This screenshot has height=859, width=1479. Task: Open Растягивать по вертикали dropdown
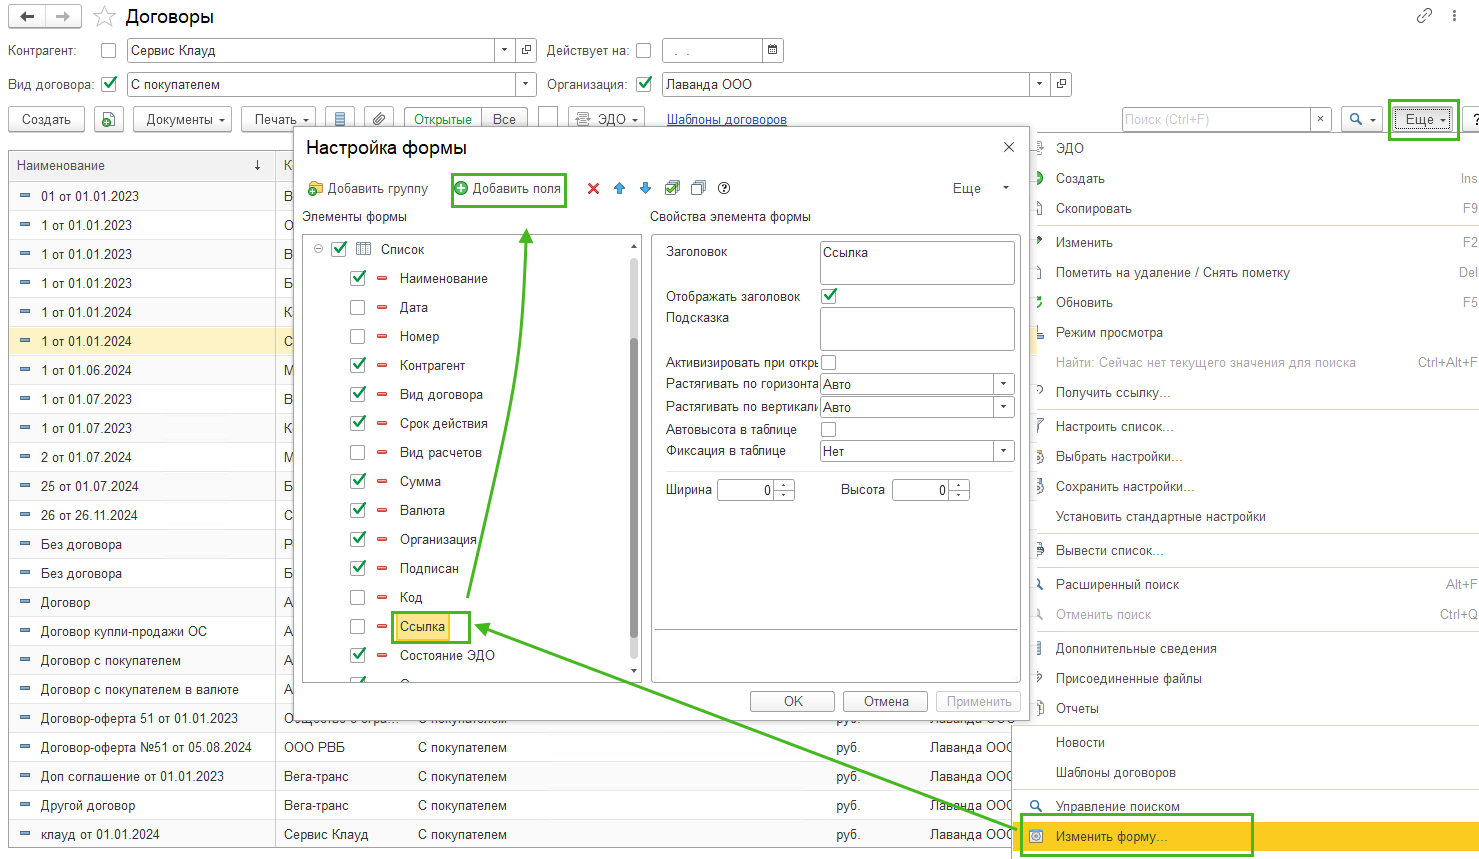tap(1003, 407)
